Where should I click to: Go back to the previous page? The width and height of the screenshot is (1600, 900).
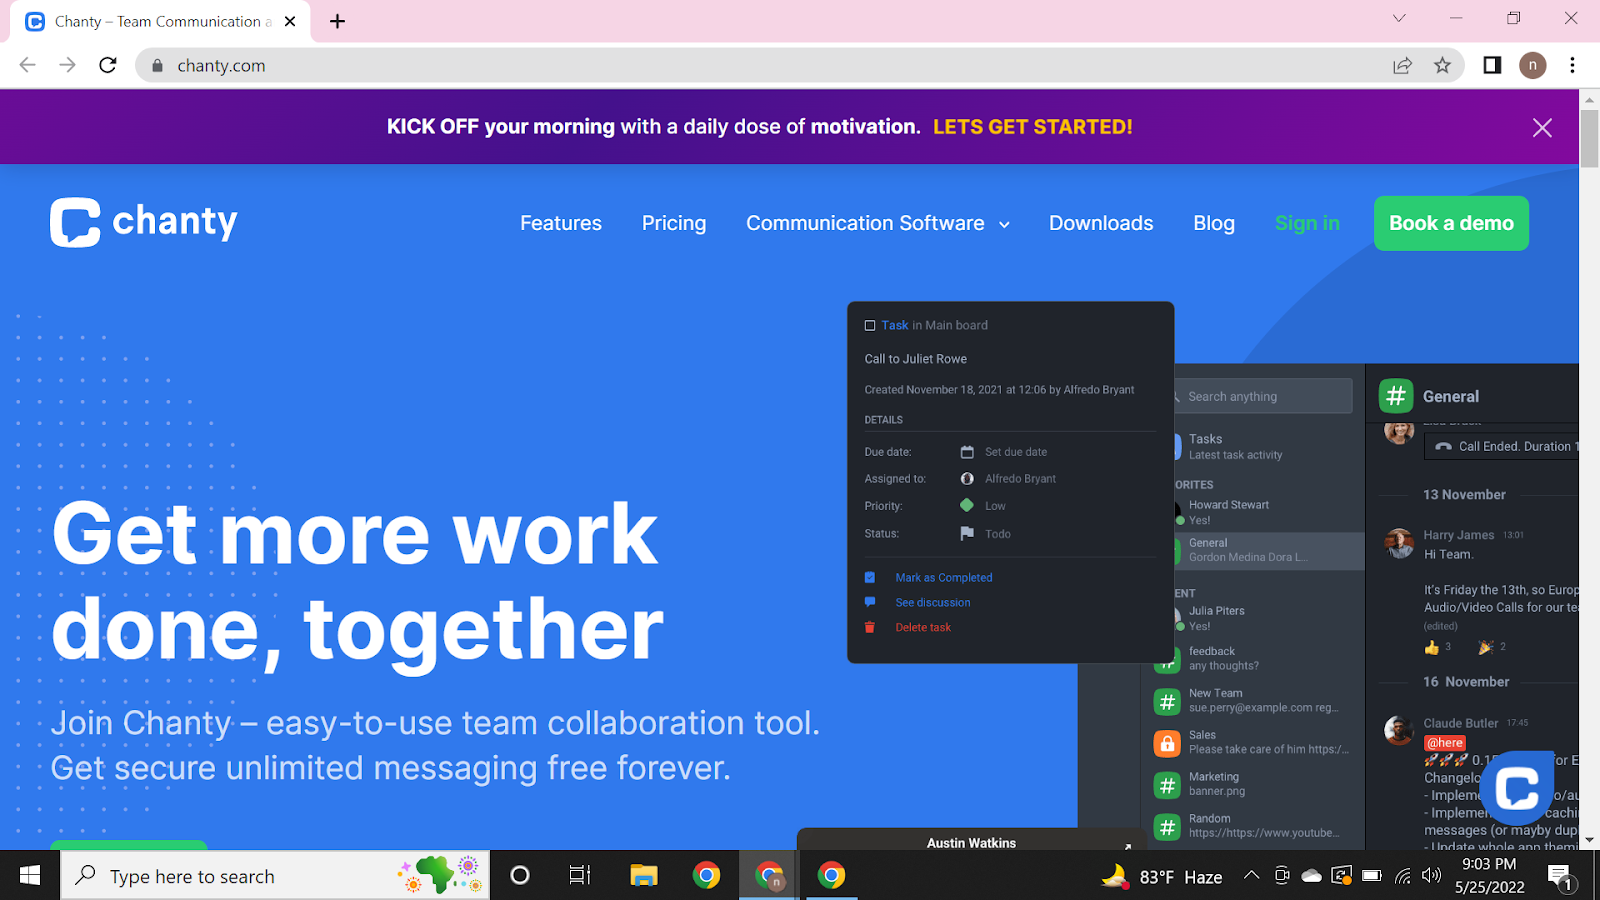click(x=27, y=65)
